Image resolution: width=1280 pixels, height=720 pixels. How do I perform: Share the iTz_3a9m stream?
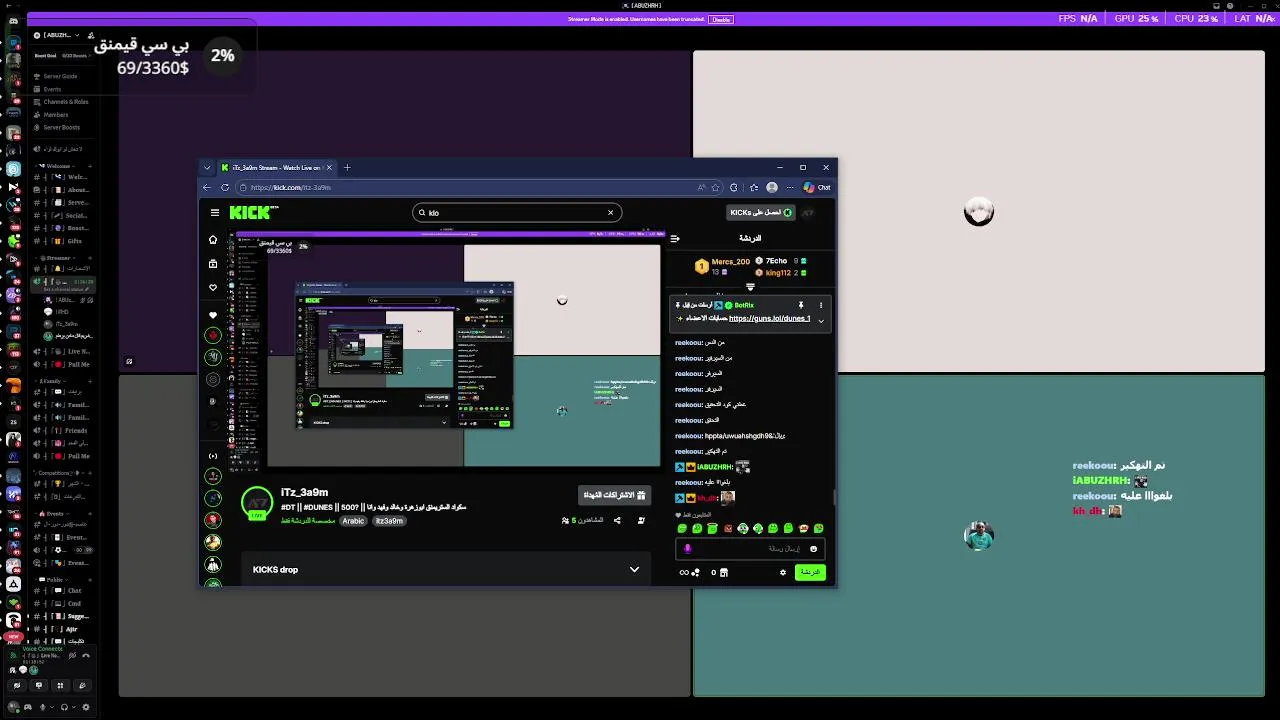click(617, 520)
